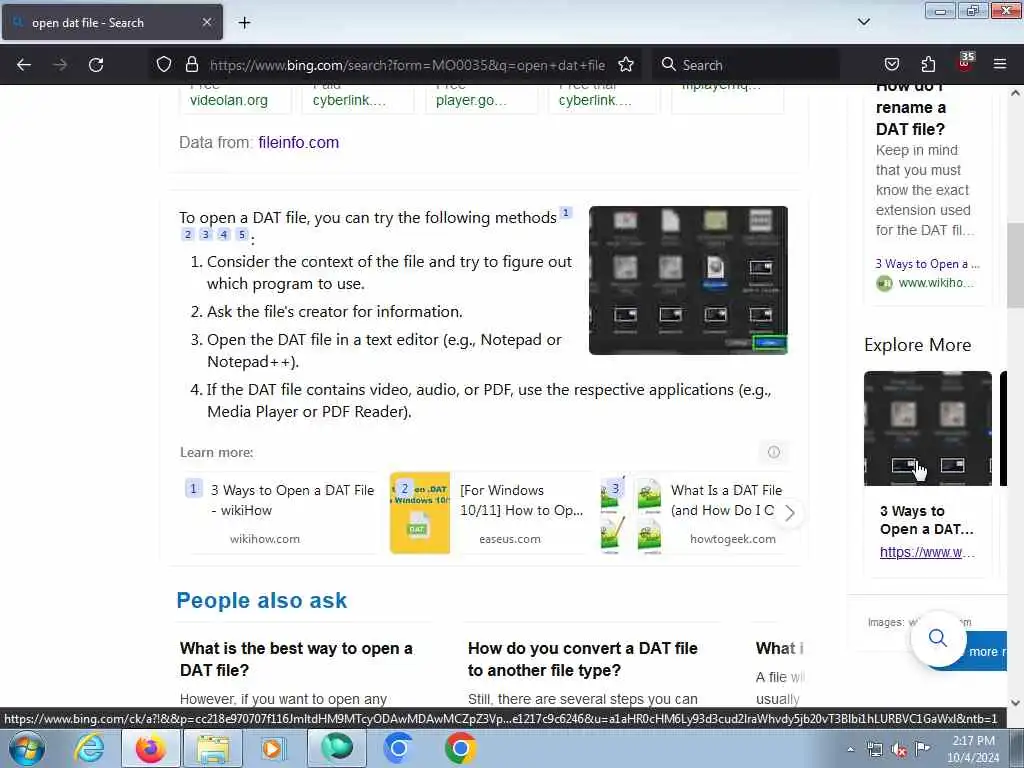Expand 'What is the best way to open a DAT file?'

coord(296,659)
